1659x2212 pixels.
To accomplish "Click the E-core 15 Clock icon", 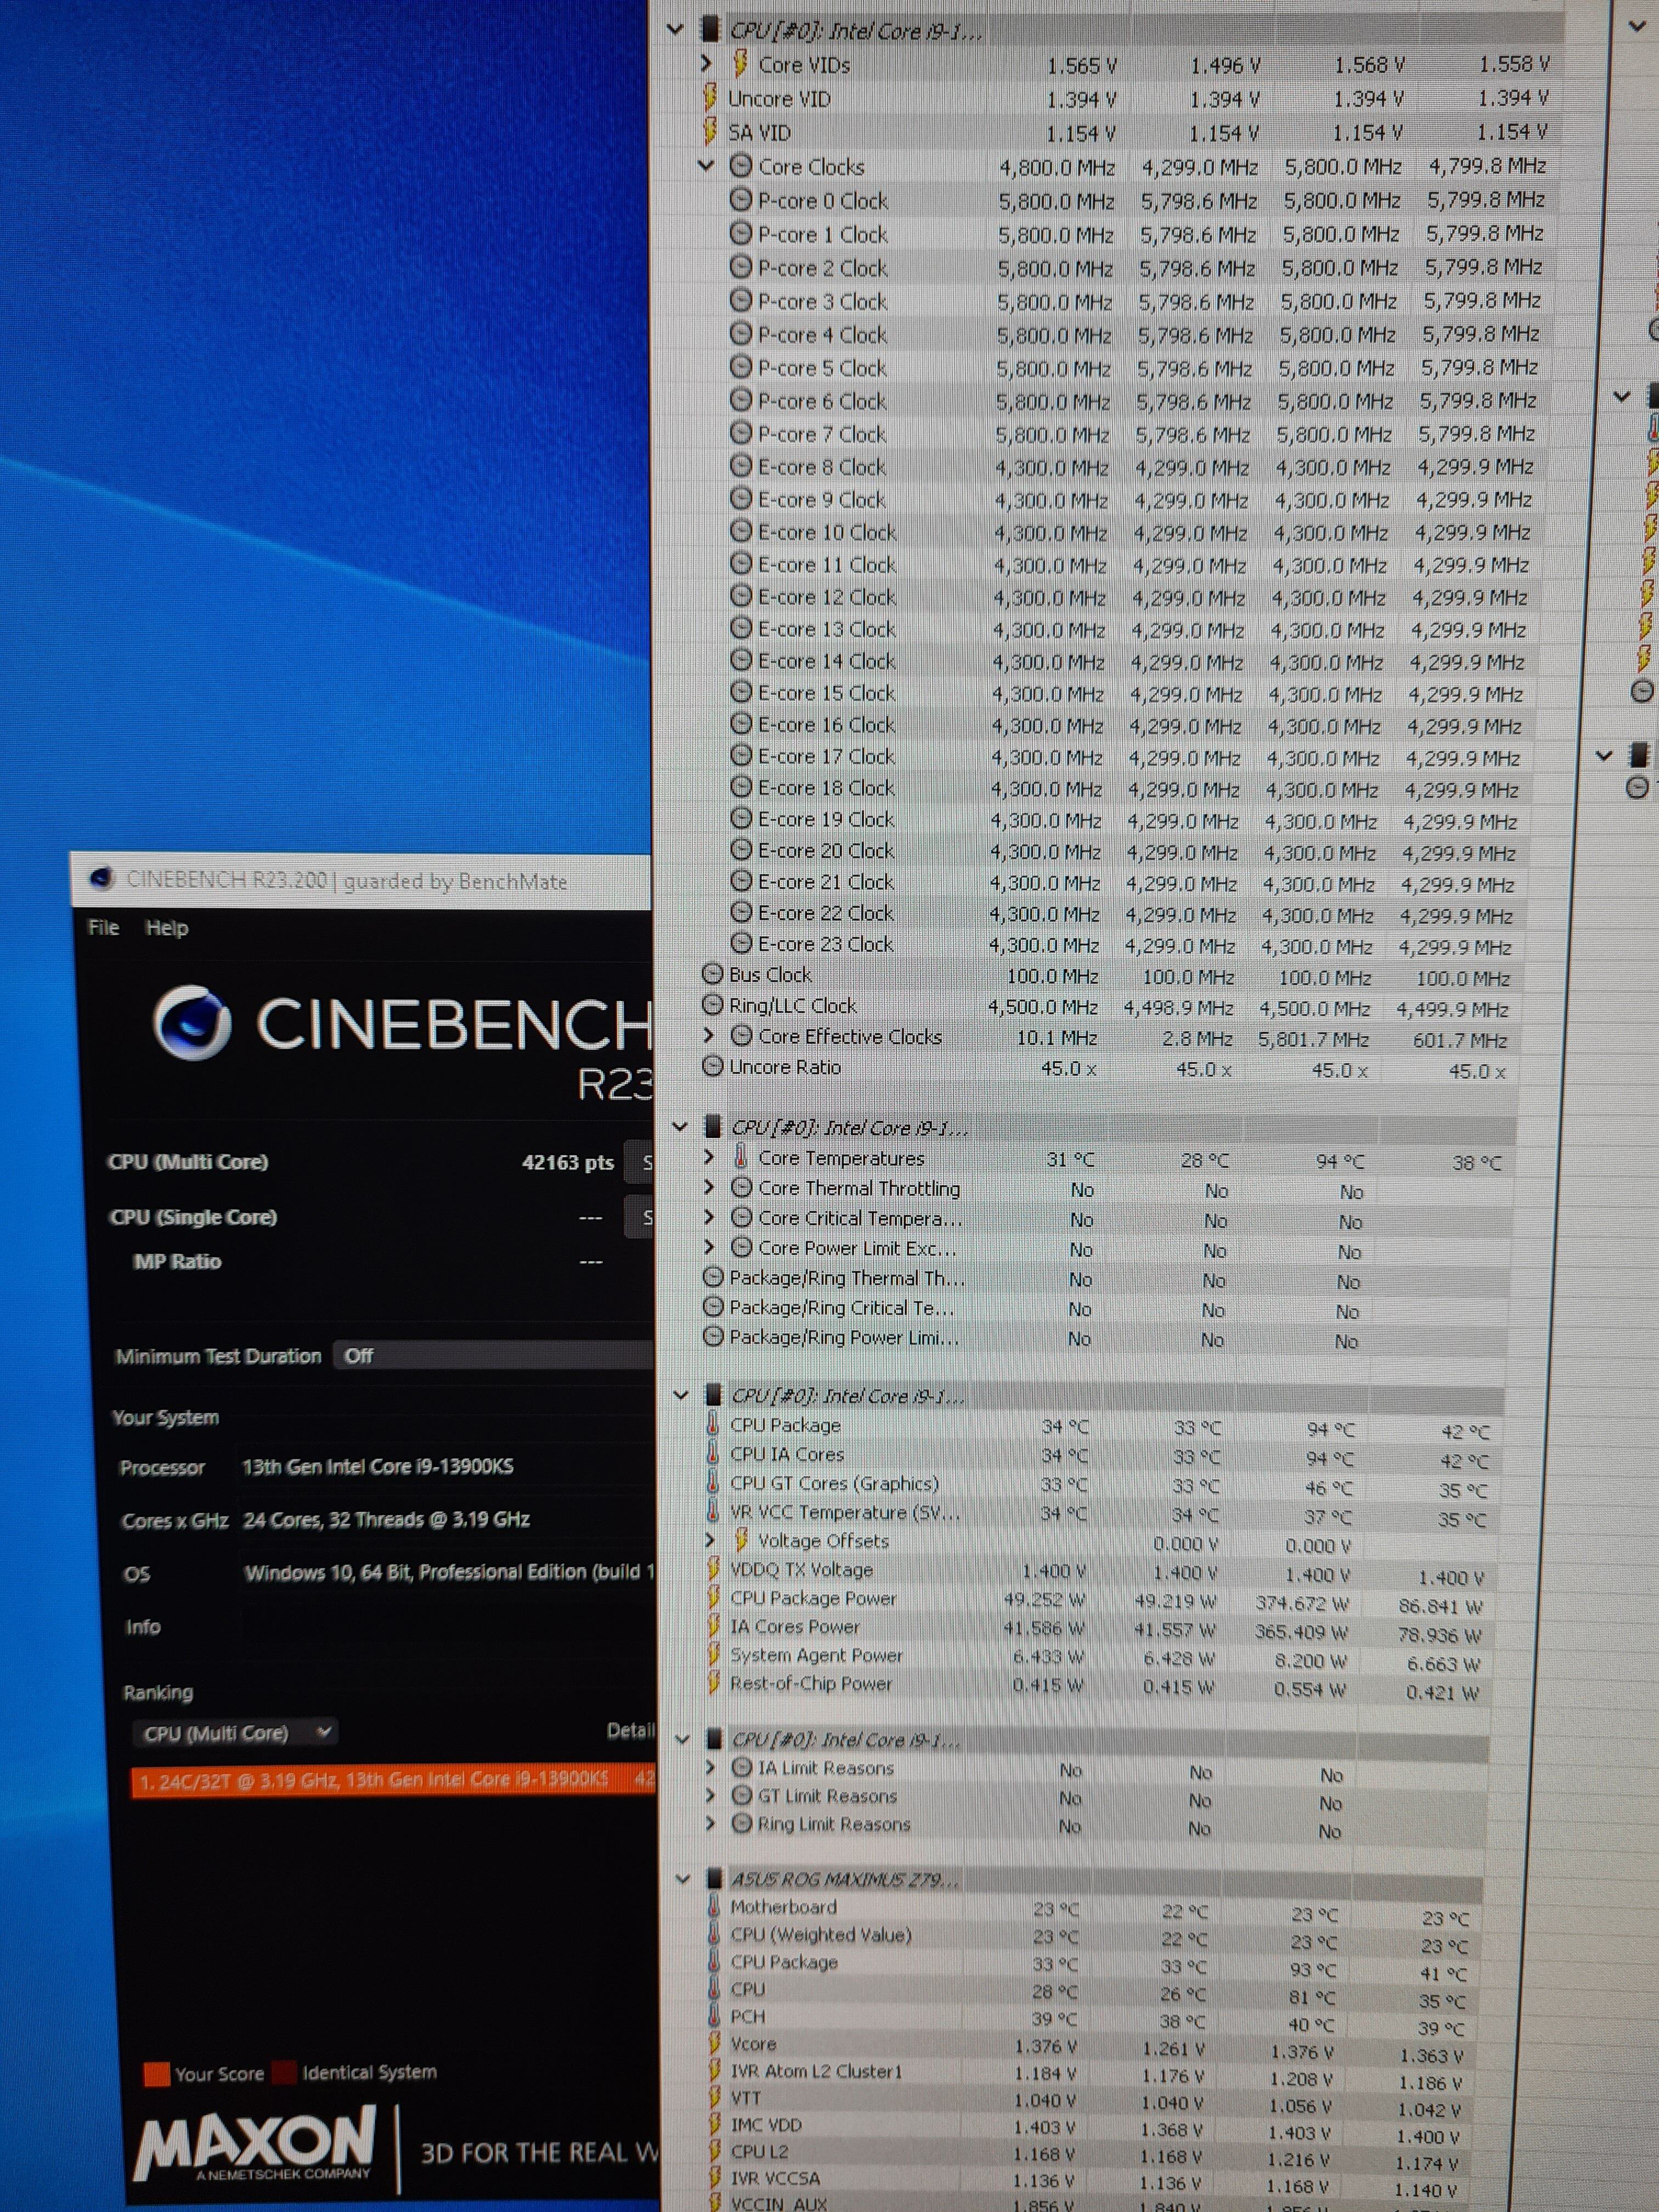I will [741, 691].
